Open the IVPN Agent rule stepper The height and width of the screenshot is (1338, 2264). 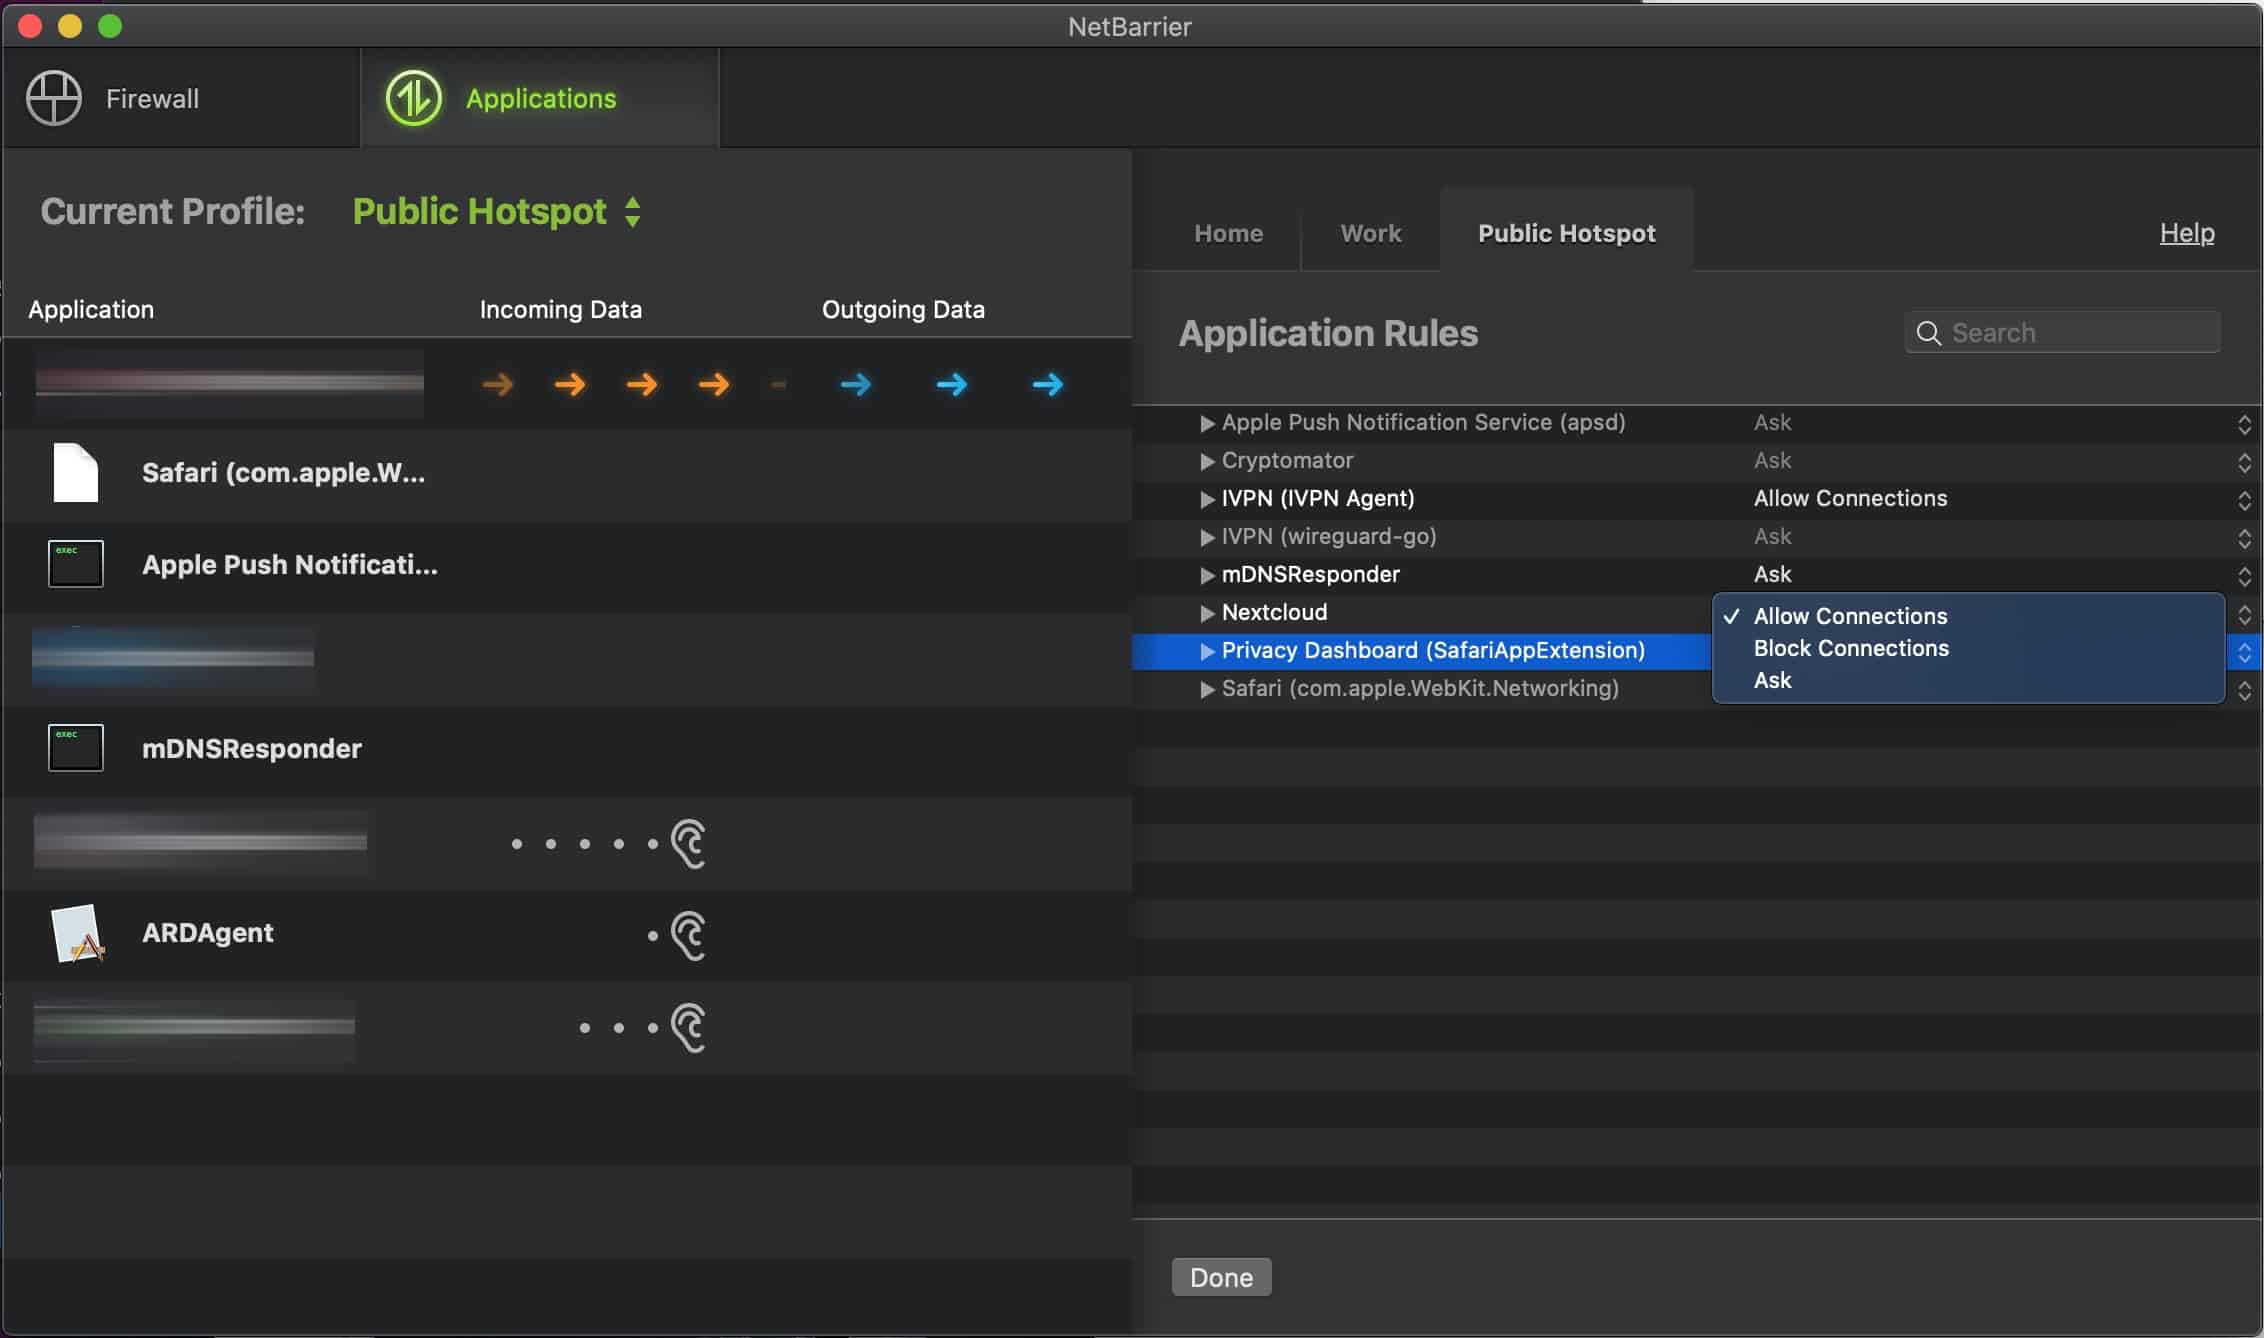pos(2244,500)
